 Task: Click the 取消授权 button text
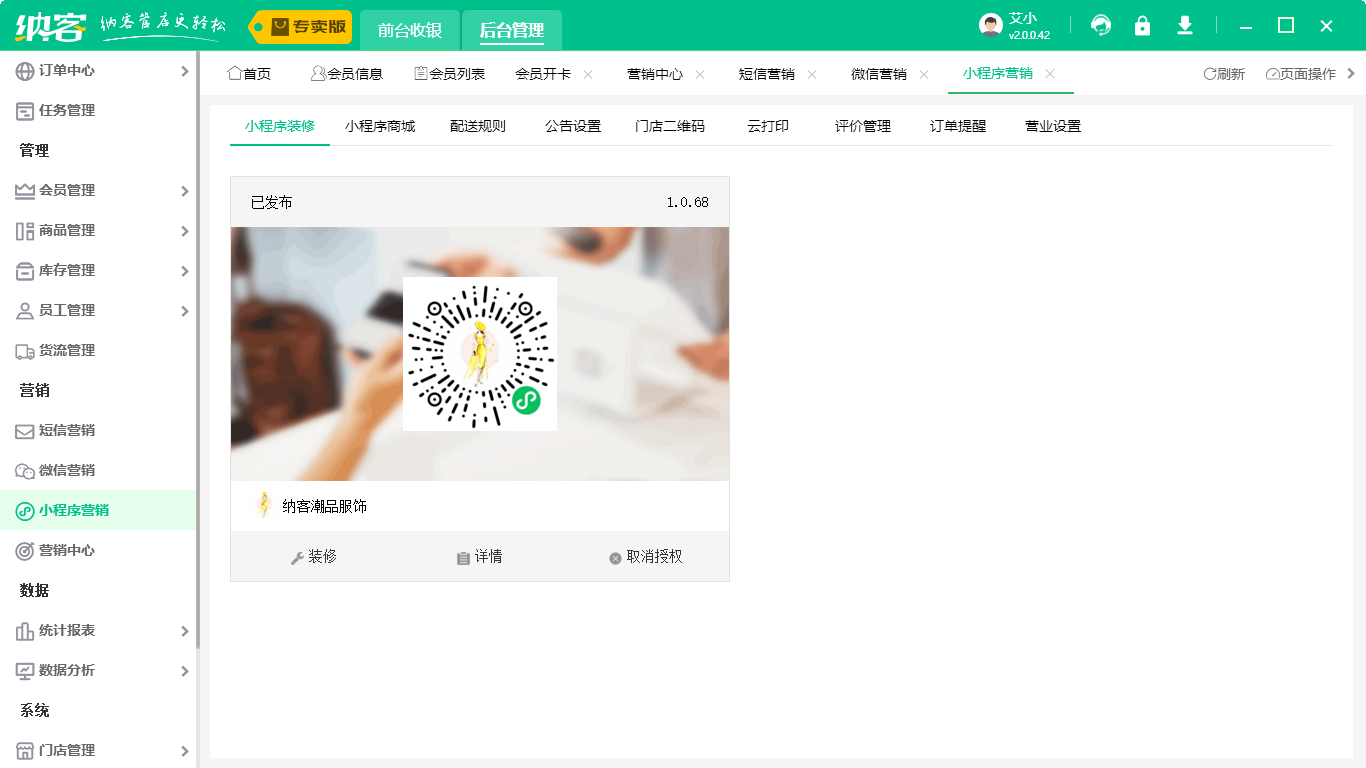[x=654, y=557]
